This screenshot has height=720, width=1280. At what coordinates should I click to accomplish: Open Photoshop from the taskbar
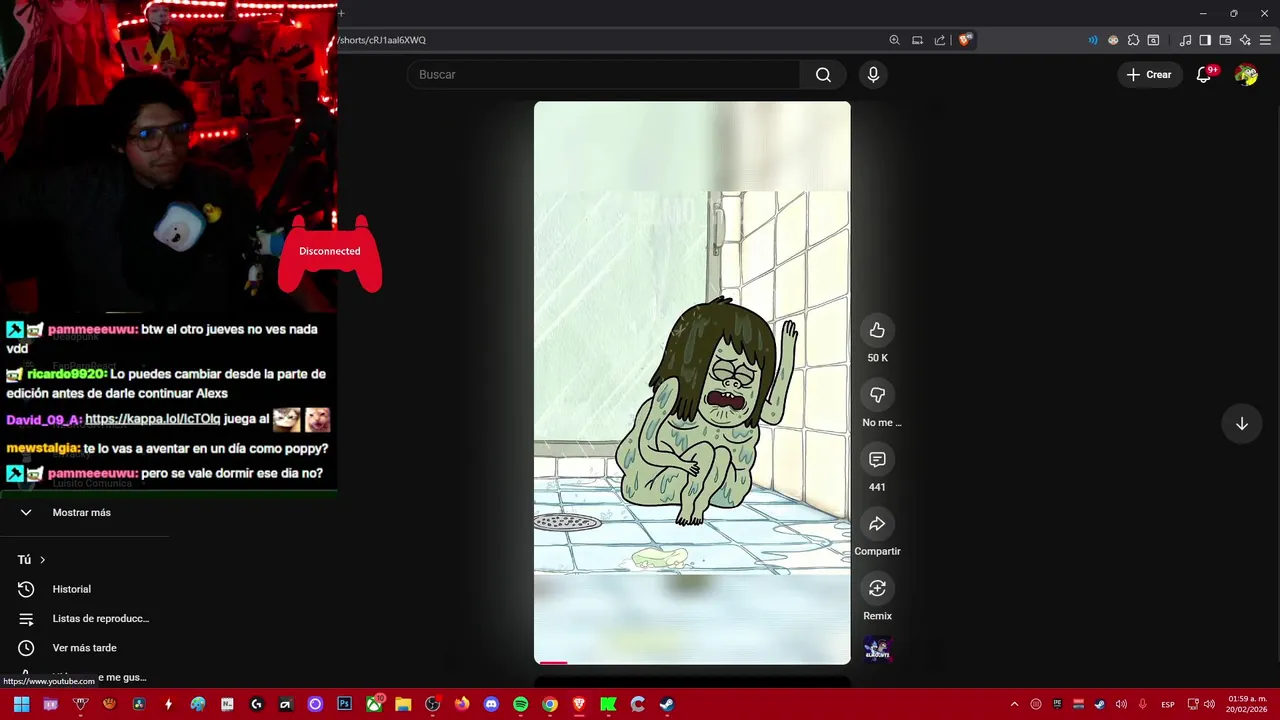pyautogui.click(x=344, y=704)
